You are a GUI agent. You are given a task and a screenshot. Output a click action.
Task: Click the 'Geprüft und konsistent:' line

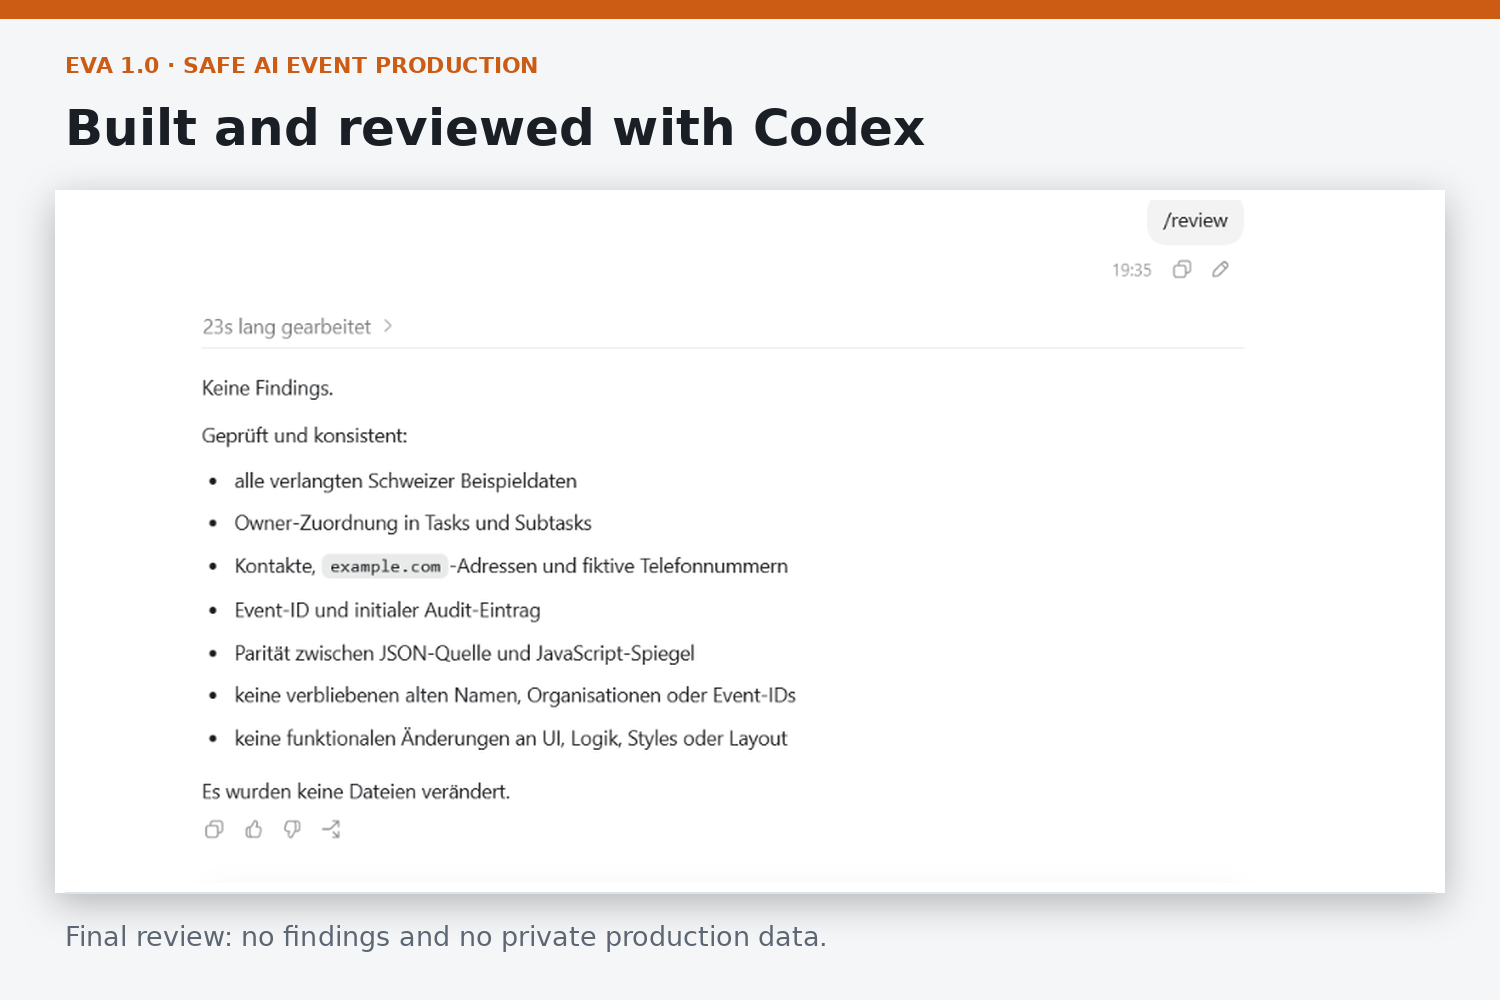click(305, 436)
